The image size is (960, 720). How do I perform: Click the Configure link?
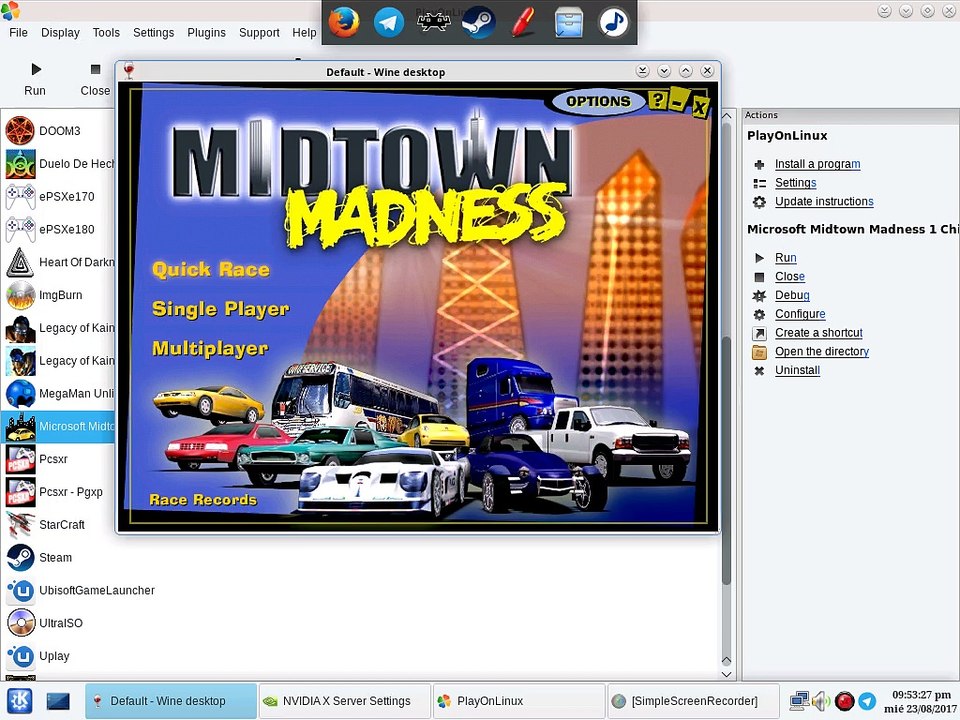(x=800, y=314)
